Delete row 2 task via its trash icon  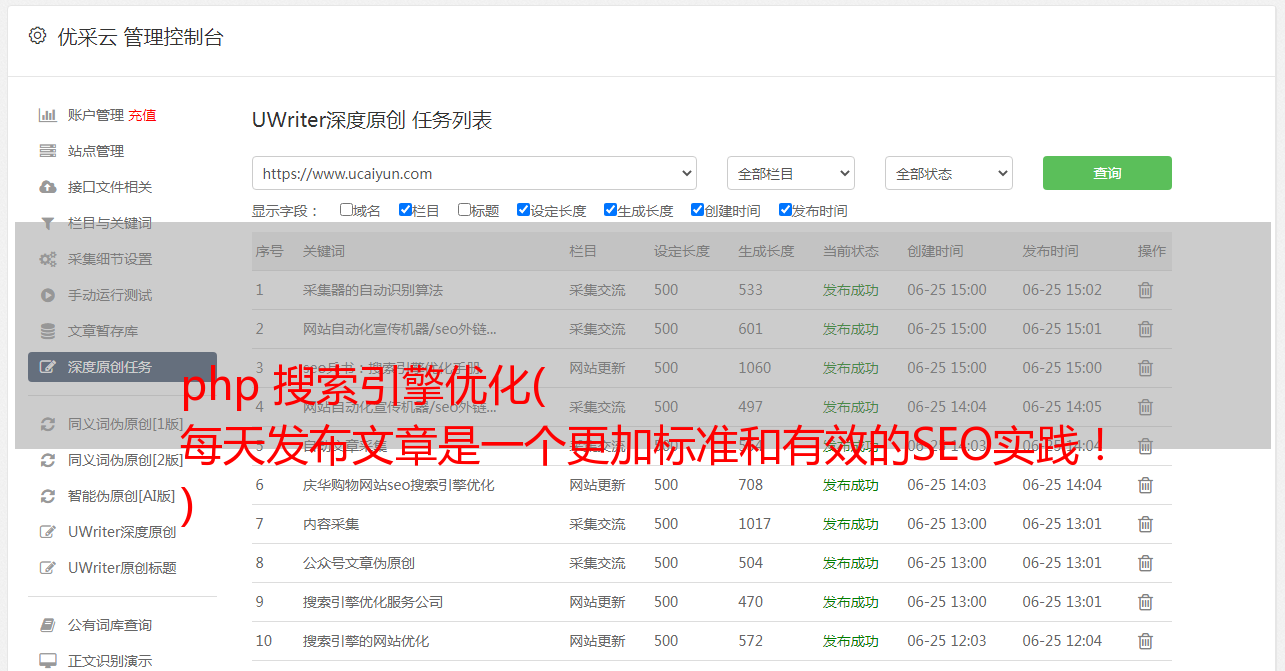click(x=1145, y=329)
